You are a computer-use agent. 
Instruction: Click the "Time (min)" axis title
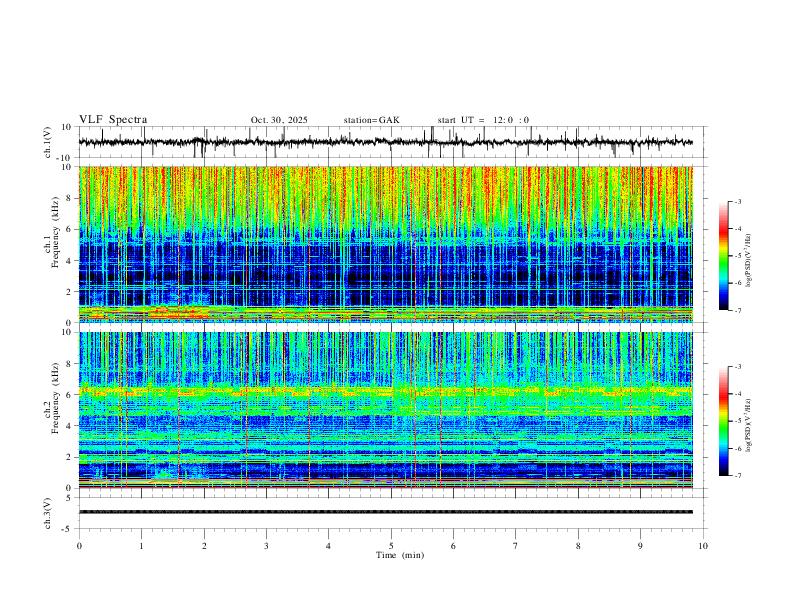pos(400,555)
